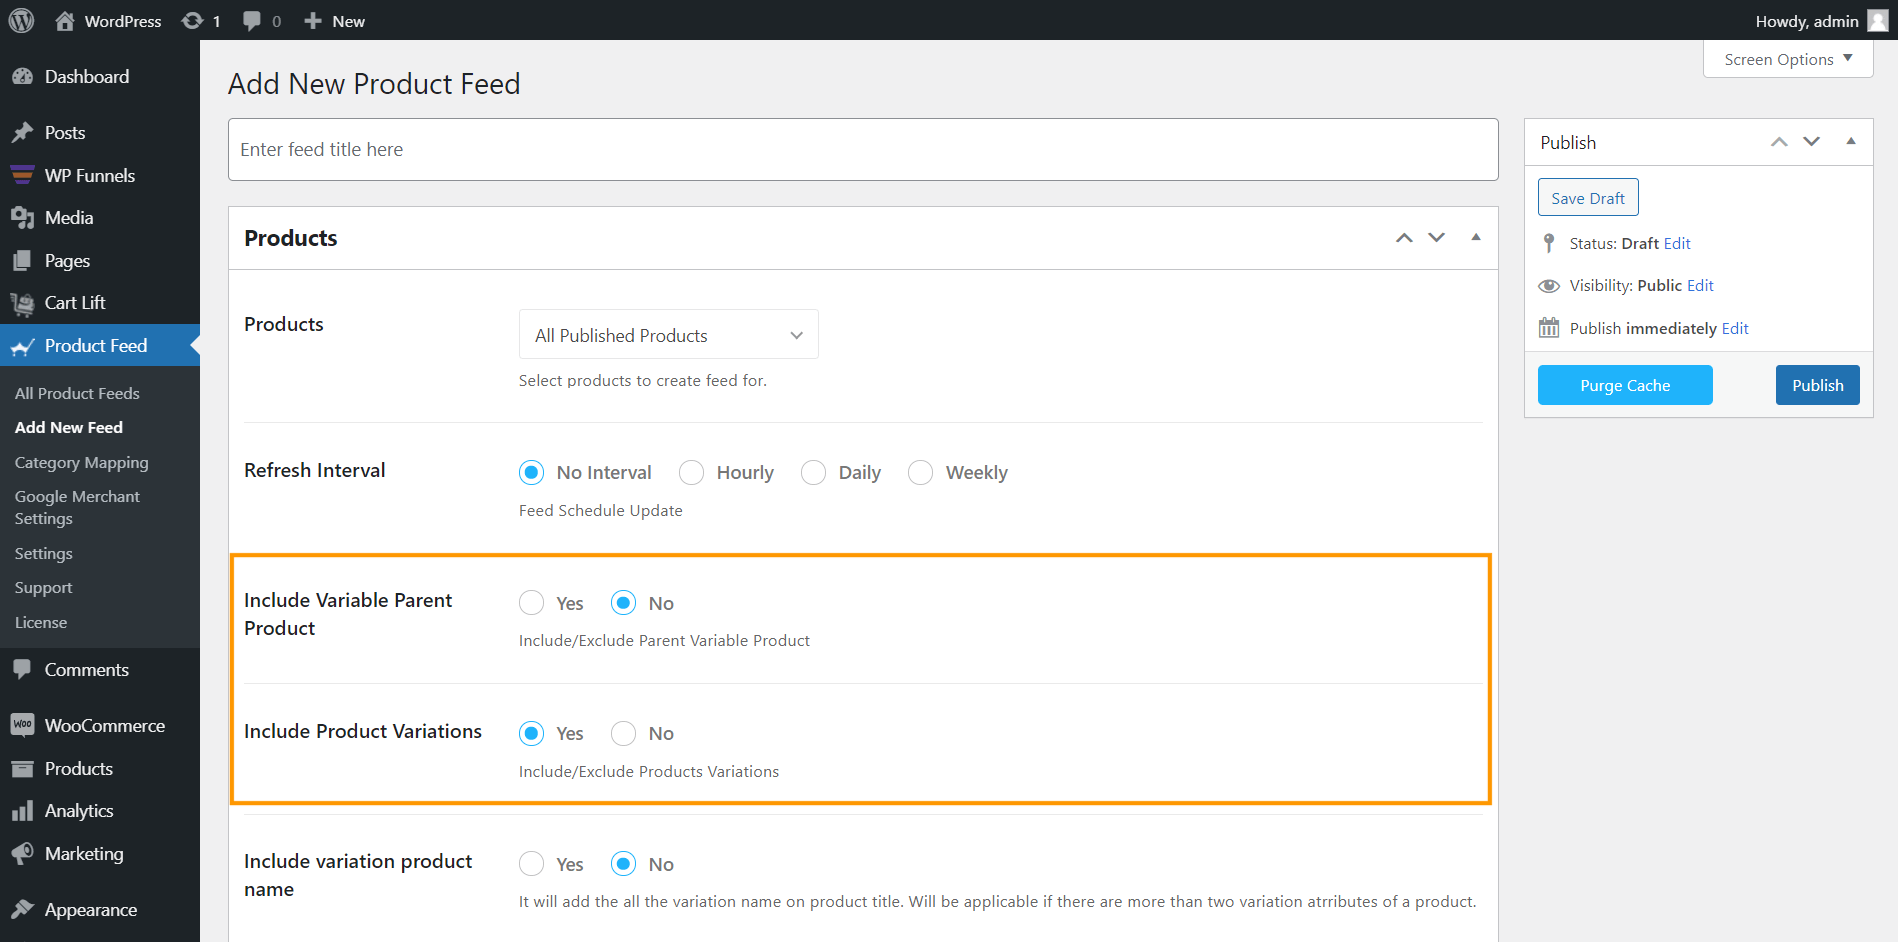Collapse the Publish box

pos(1851,141)
